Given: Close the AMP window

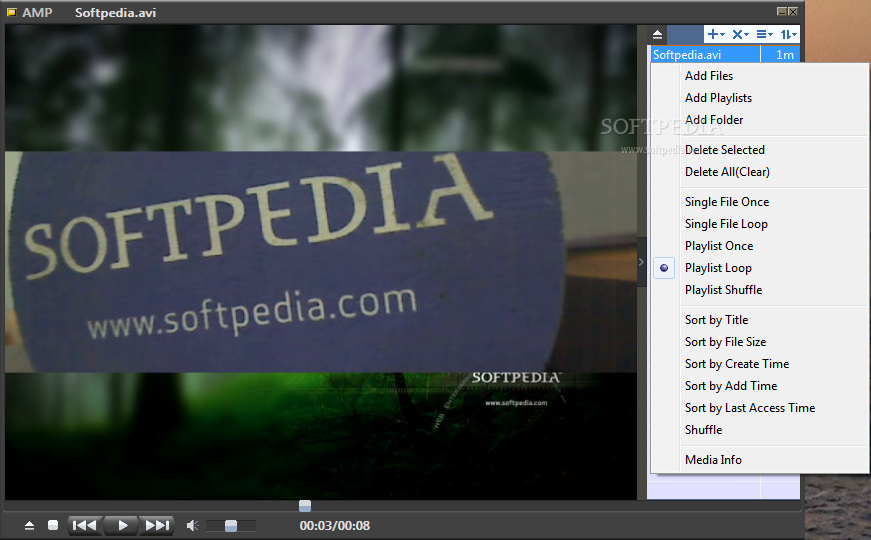Looking at the screenshot, I should pos(793,11).
